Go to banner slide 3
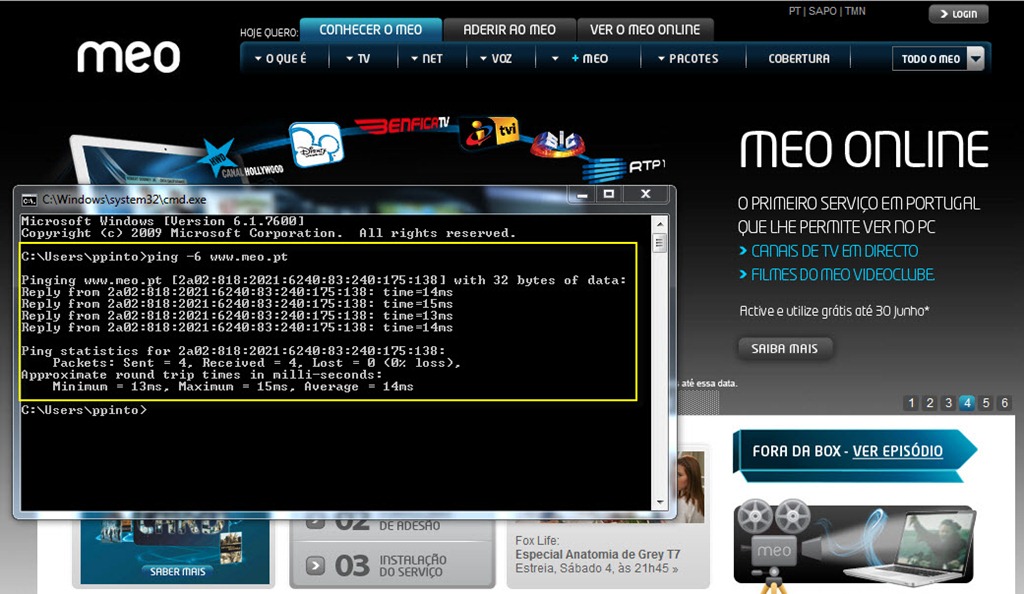Image resolution: width=1024 pixels, height=594 pixels. [x=948, y=403]
